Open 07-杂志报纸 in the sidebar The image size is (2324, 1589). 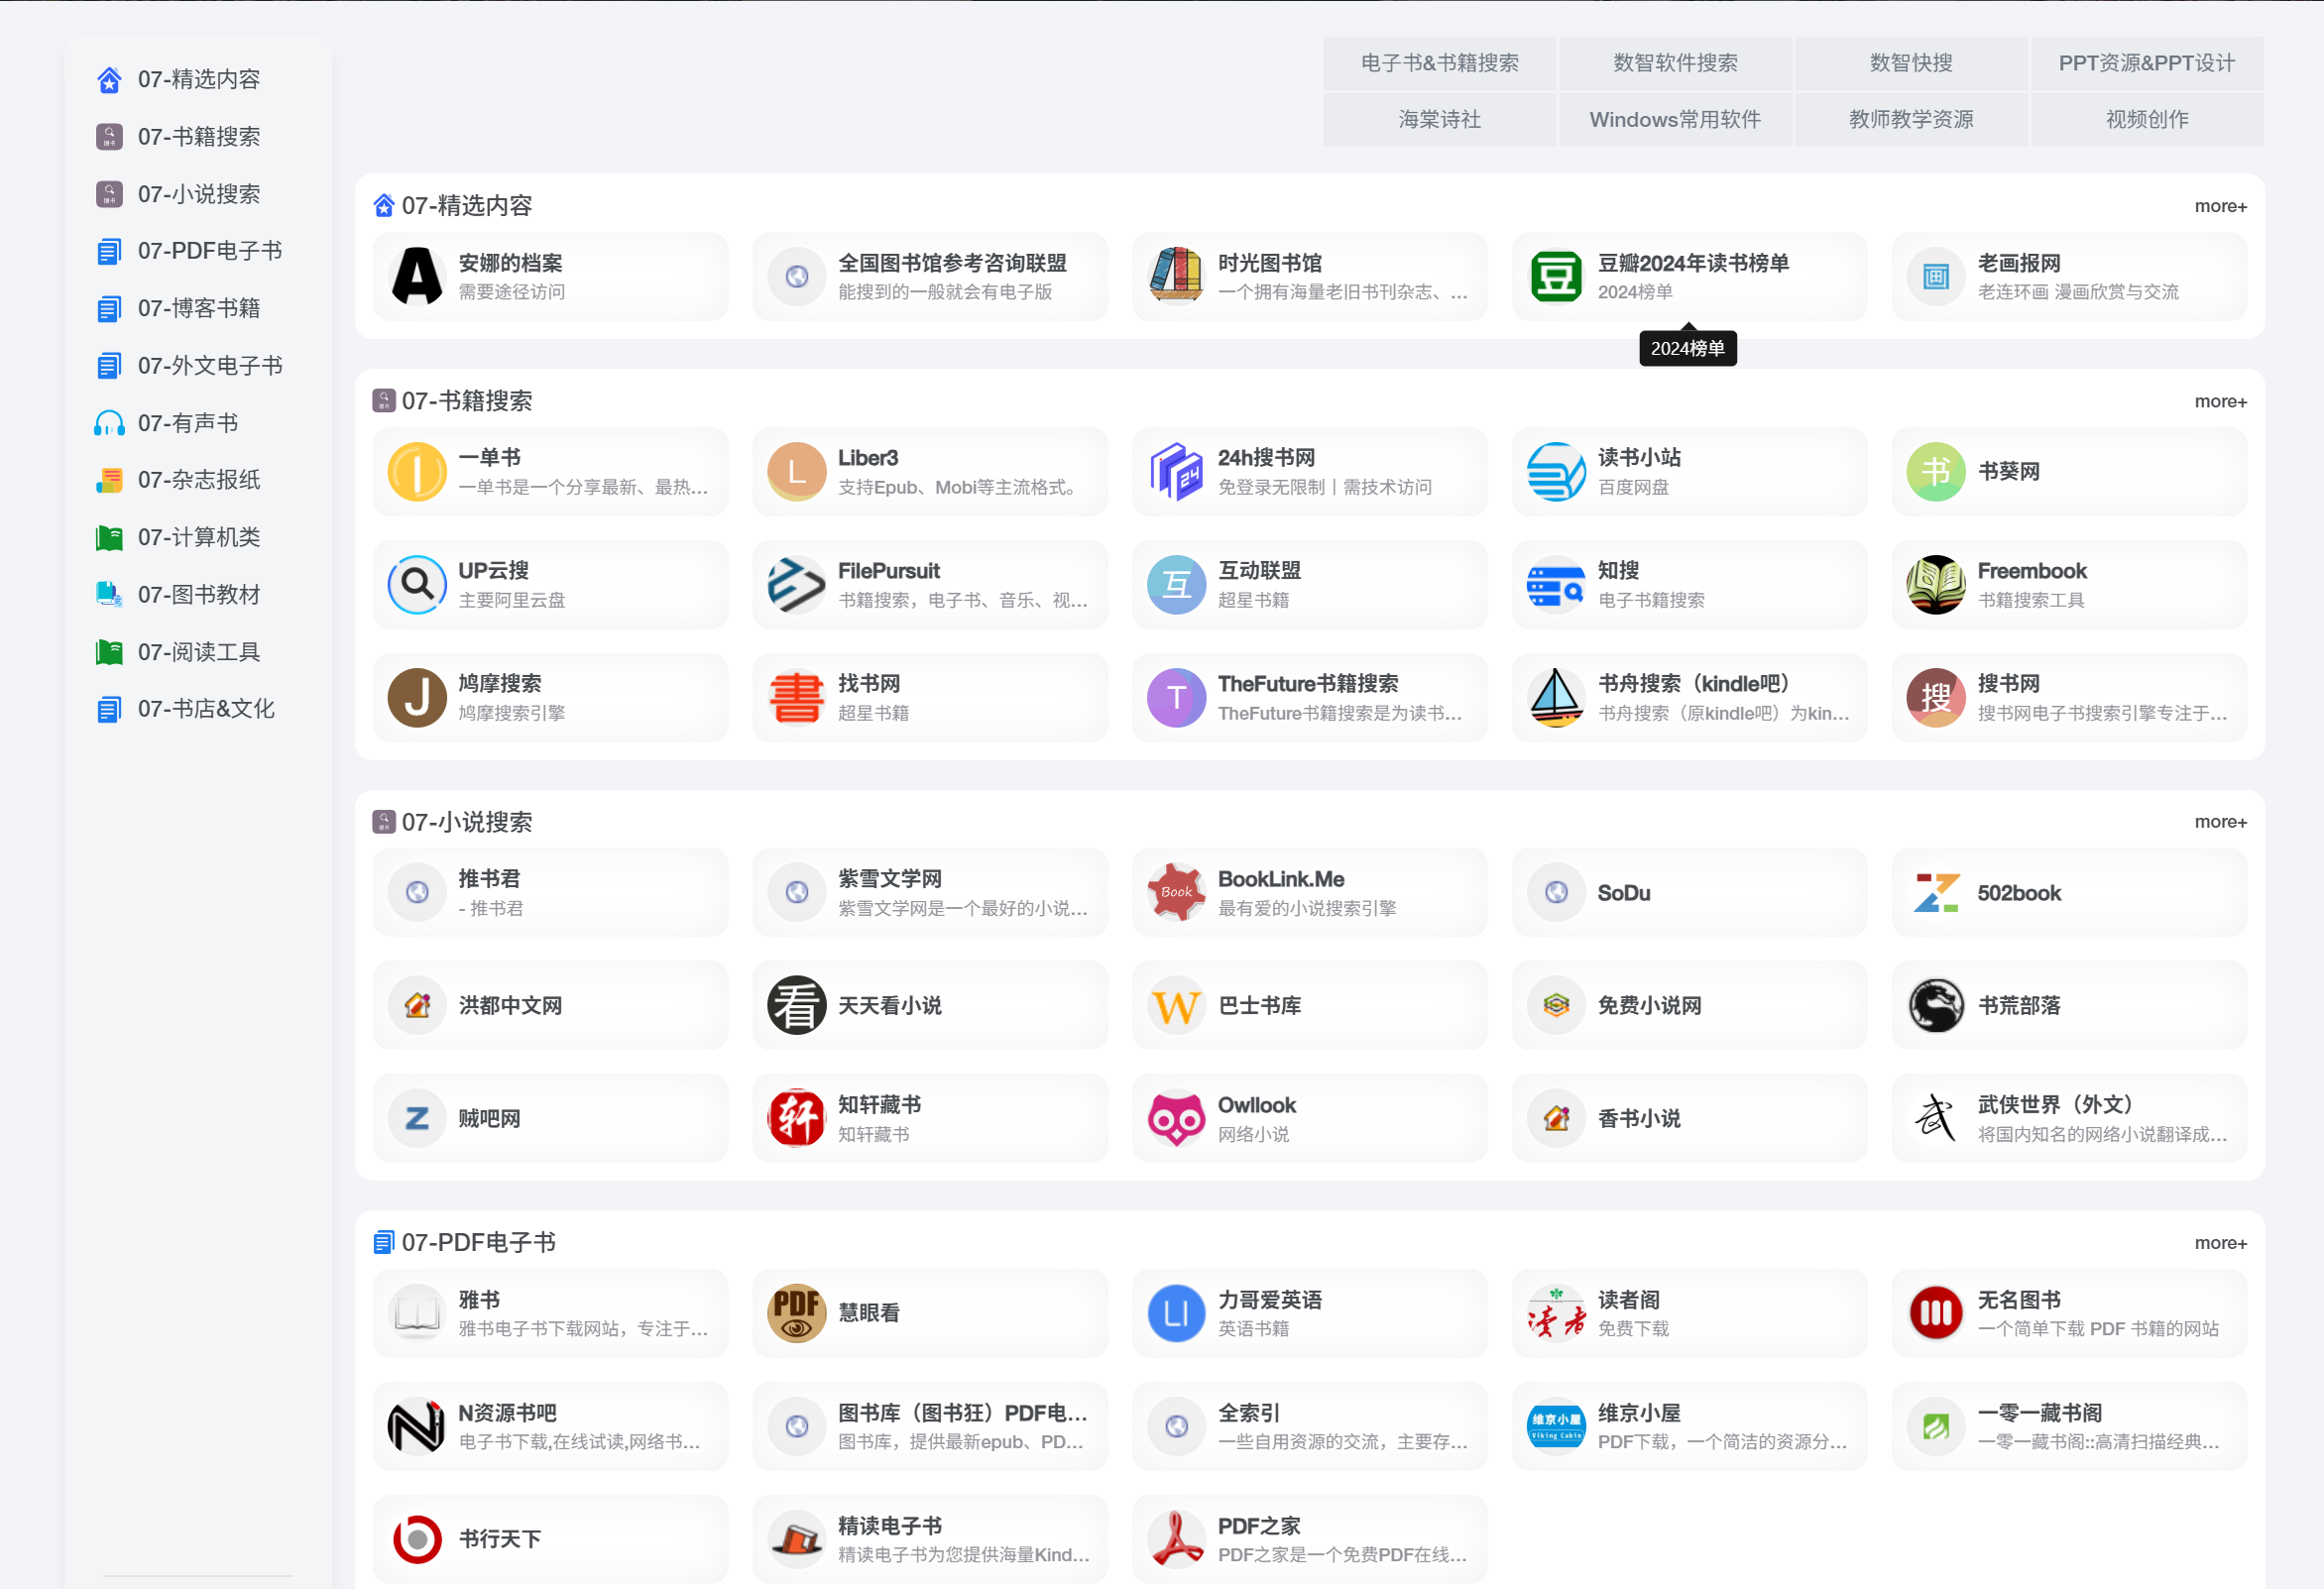pyautogui.click(x=198, y=480)
